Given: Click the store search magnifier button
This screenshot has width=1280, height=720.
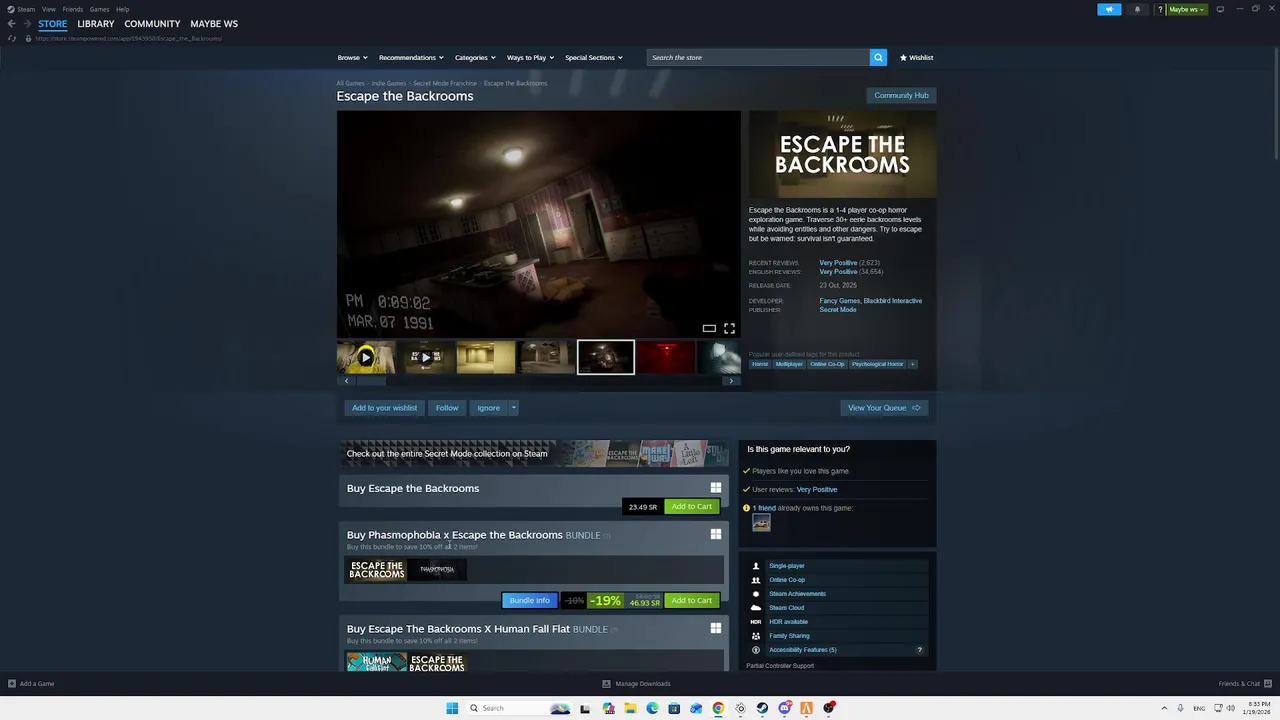Looking at the screenshot, I should click(x=878, y=57).
